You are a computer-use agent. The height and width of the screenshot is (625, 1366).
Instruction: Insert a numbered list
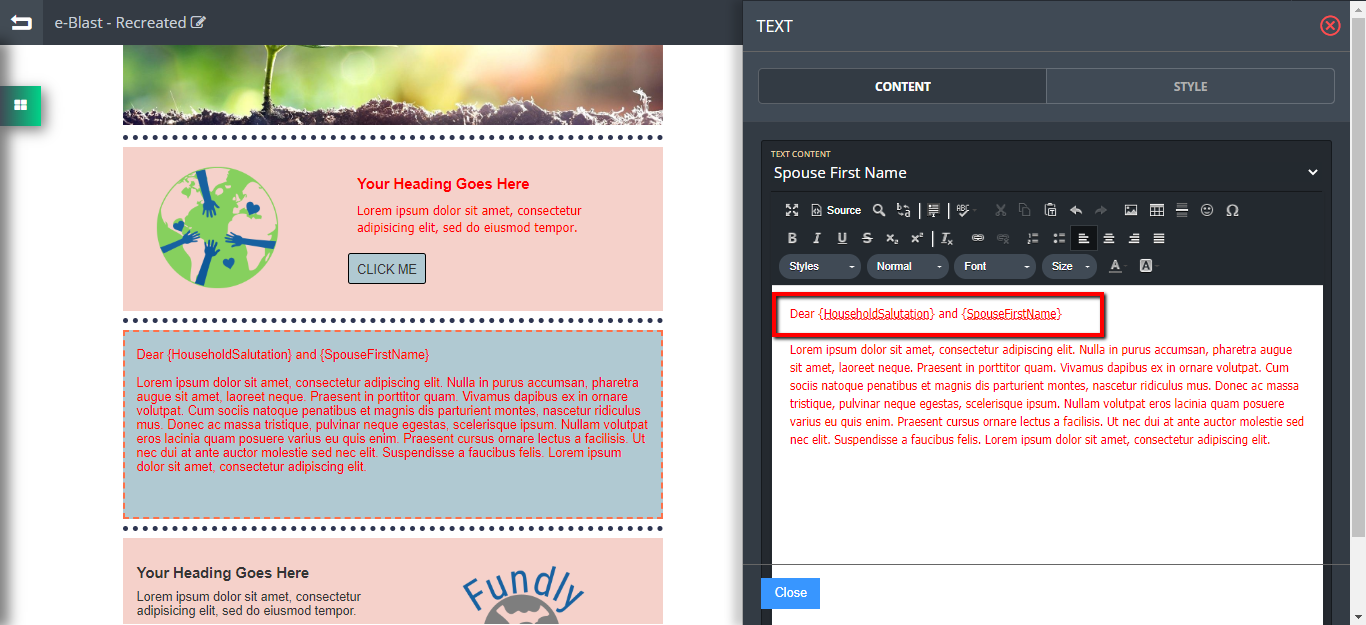coord(1033,238)
